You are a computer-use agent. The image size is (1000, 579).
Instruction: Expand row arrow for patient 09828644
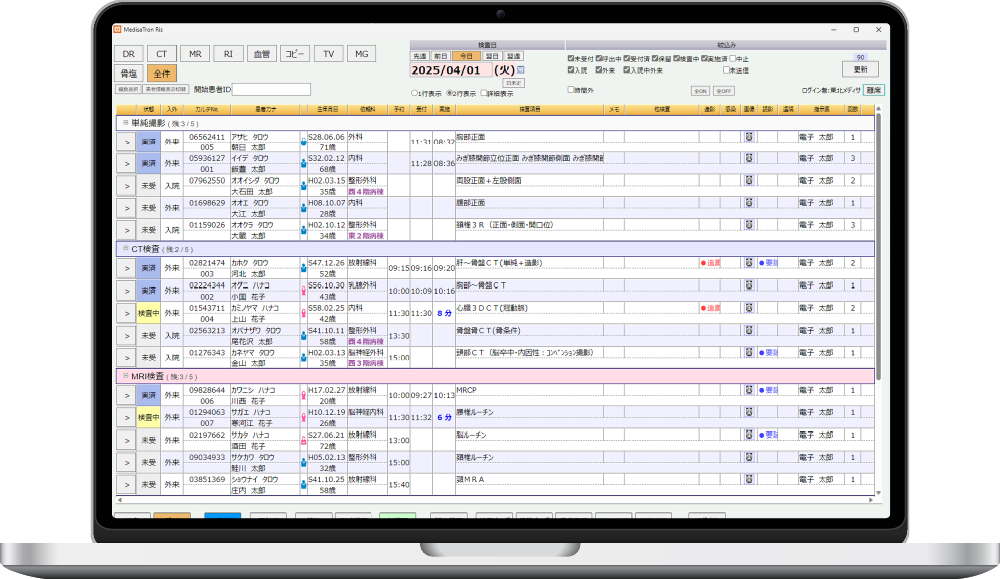pyautogui.click(x=126, y=395)
